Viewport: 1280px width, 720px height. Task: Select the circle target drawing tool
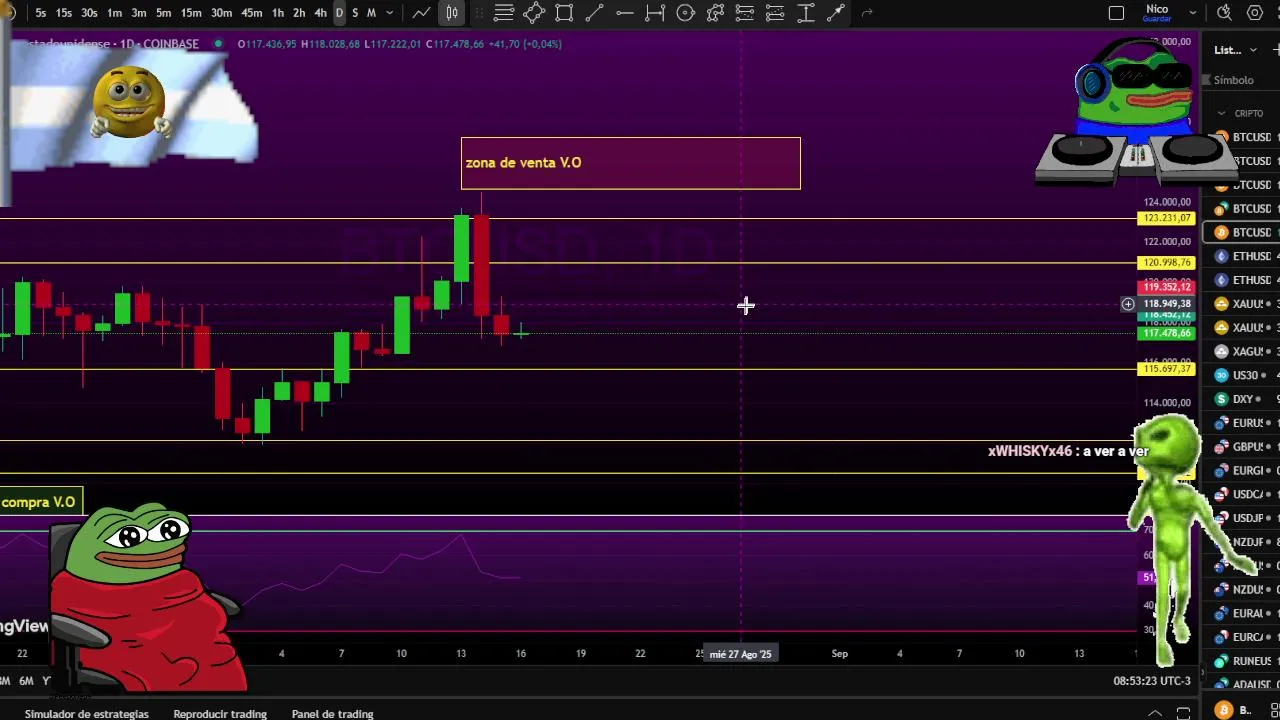[685, 13]
